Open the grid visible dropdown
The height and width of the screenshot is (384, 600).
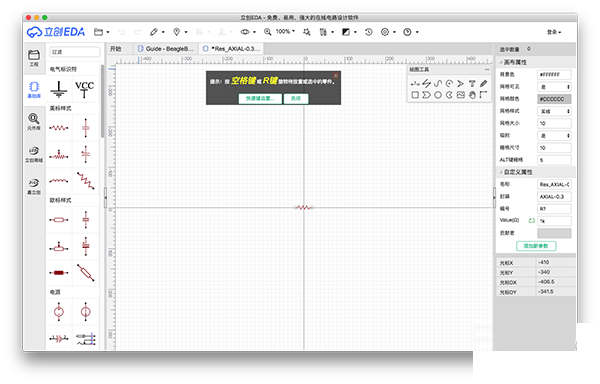click(554, 87)
